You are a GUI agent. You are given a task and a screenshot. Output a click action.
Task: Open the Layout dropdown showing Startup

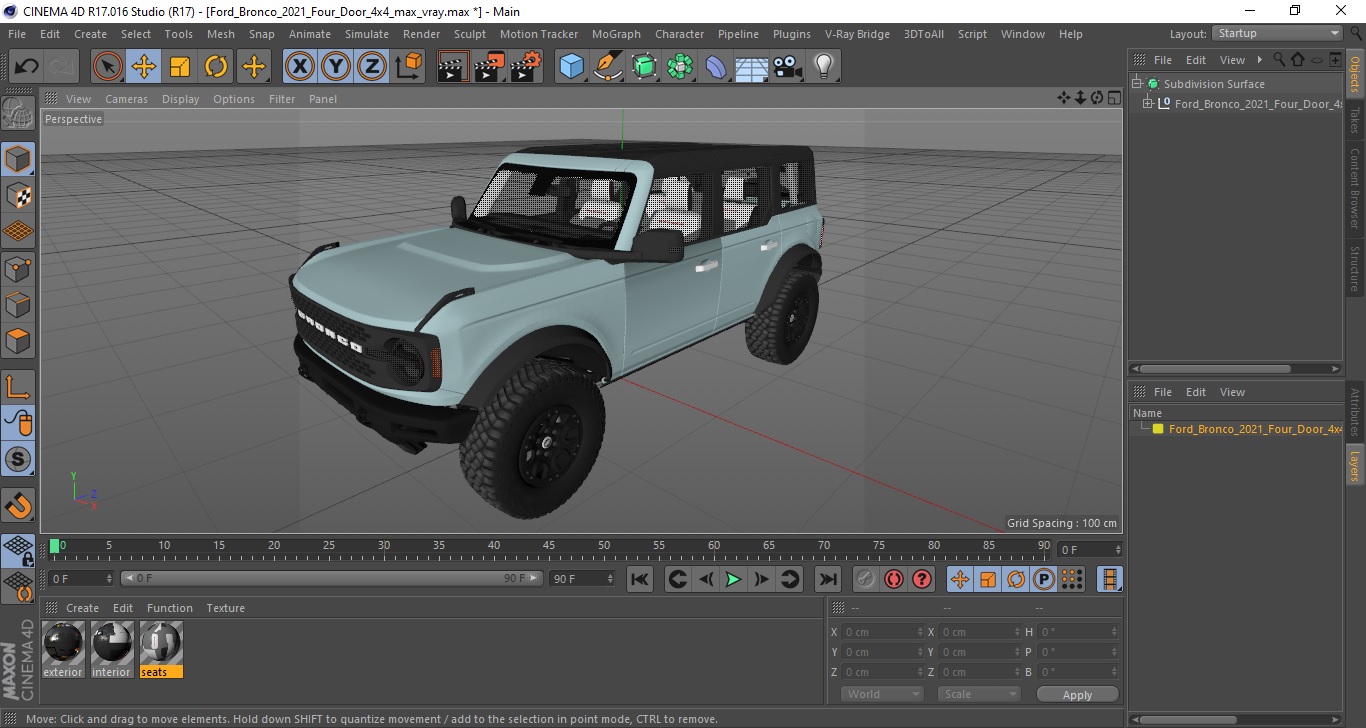click(x=1277, y=33)
